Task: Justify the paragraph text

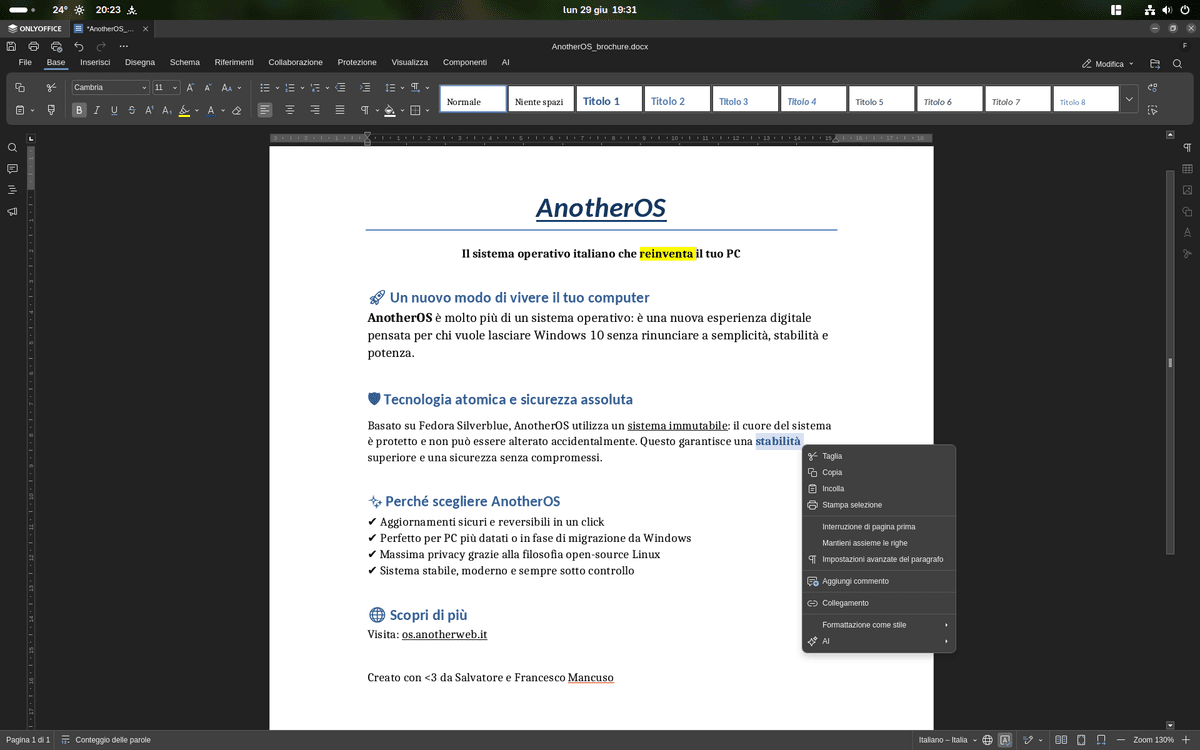Action: [340, 110]
